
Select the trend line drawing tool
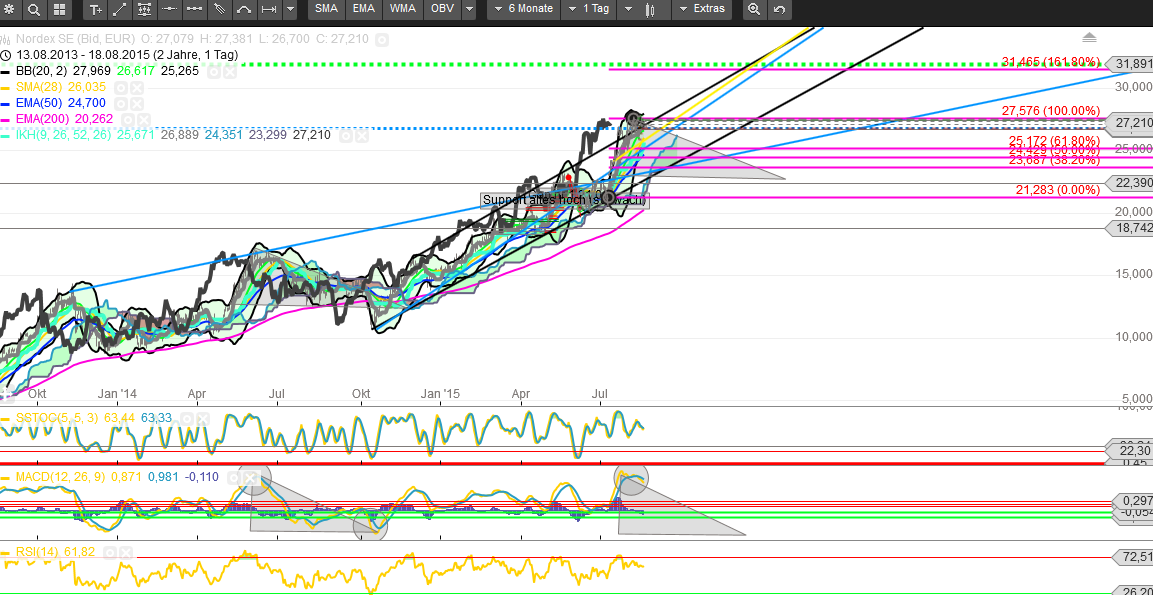[x=121, y=10]
